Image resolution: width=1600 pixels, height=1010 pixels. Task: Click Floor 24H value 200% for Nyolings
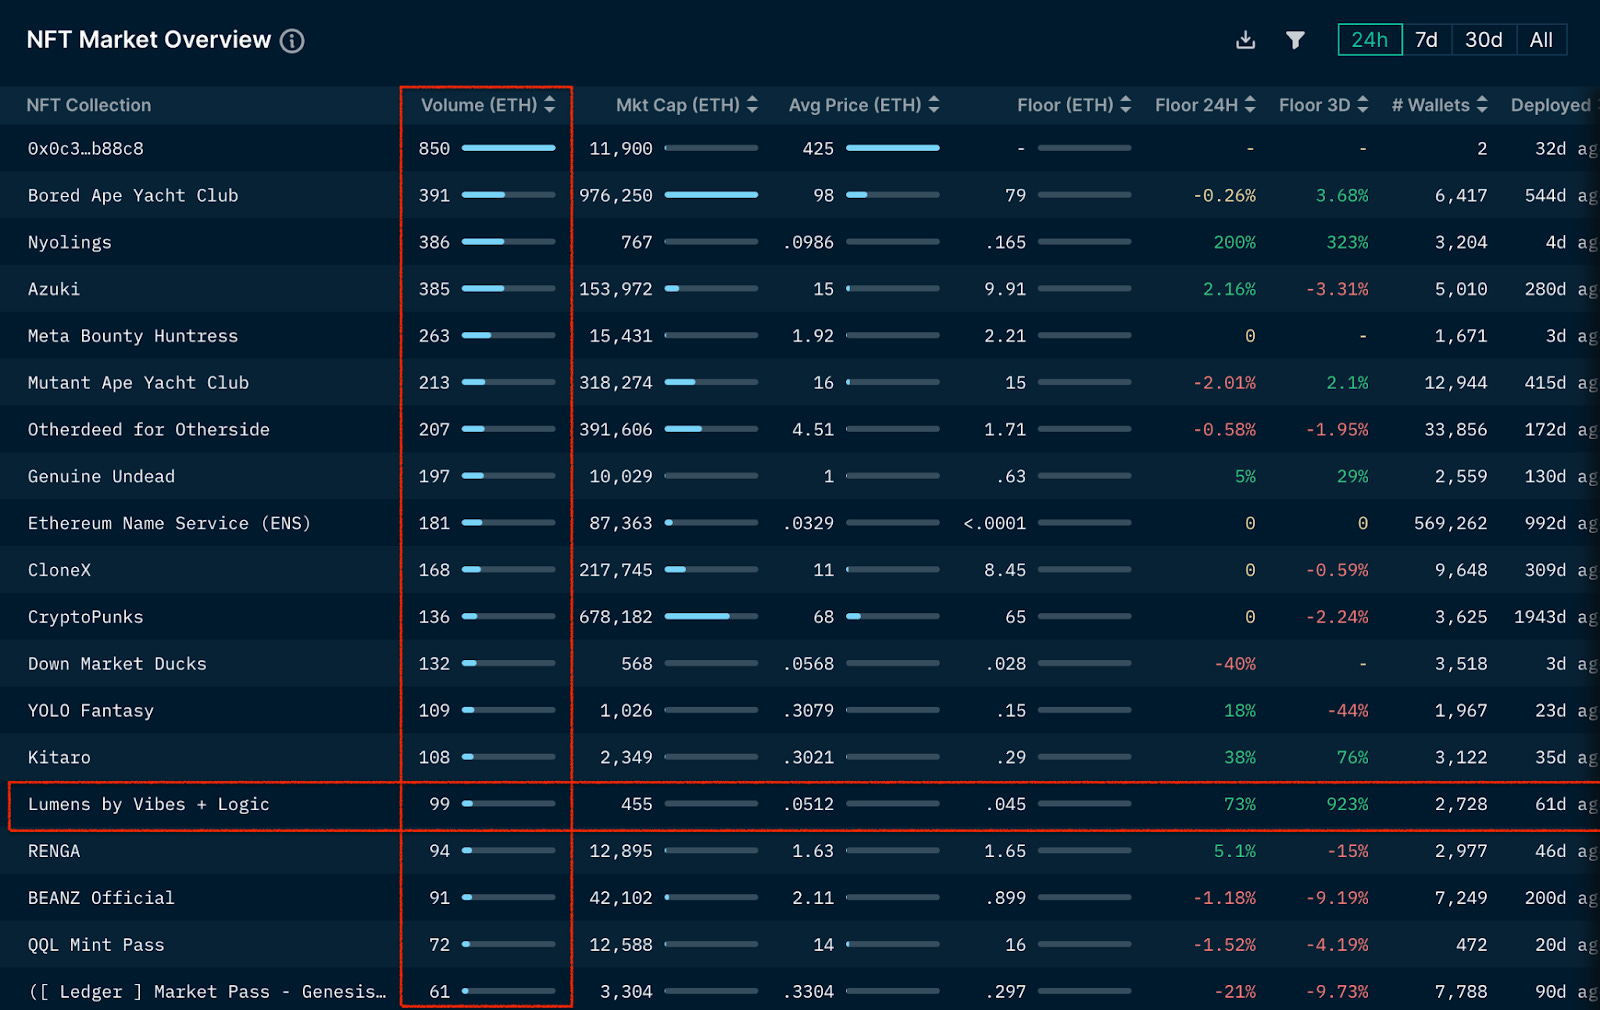coord(1235,243)
